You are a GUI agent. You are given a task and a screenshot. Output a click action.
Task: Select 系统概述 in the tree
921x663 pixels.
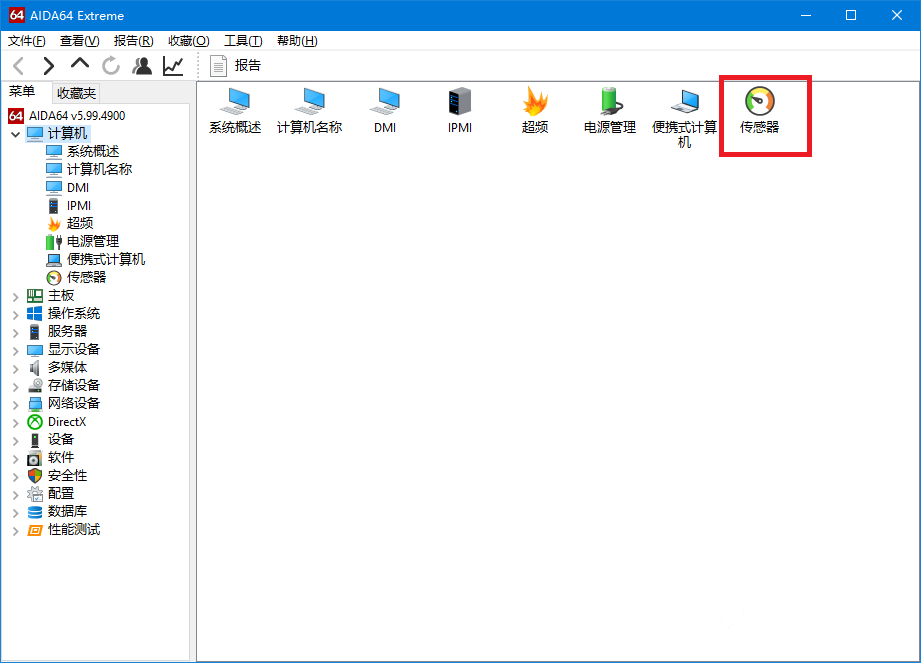[x=93, y=152]
